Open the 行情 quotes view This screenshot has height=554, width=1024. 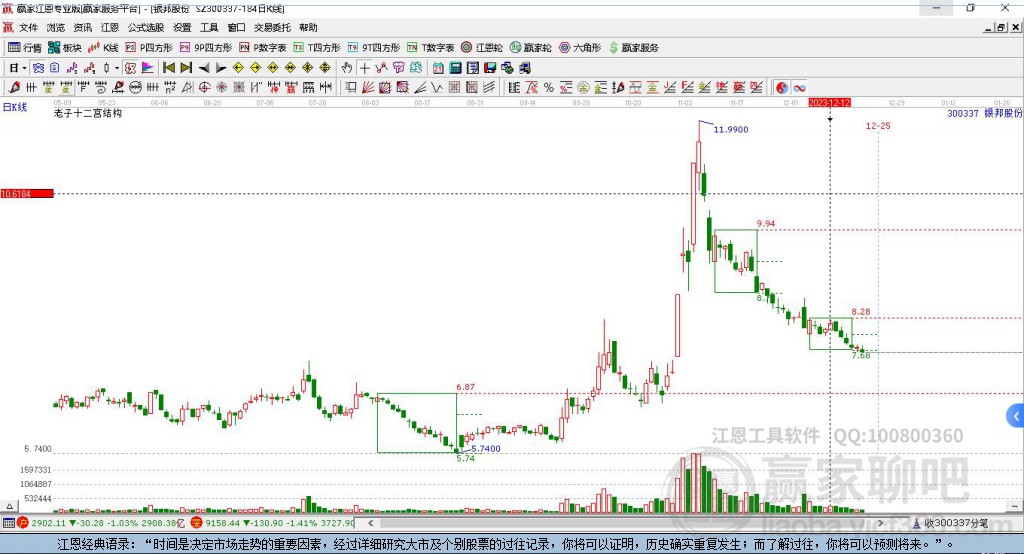(x=25, y=48)
